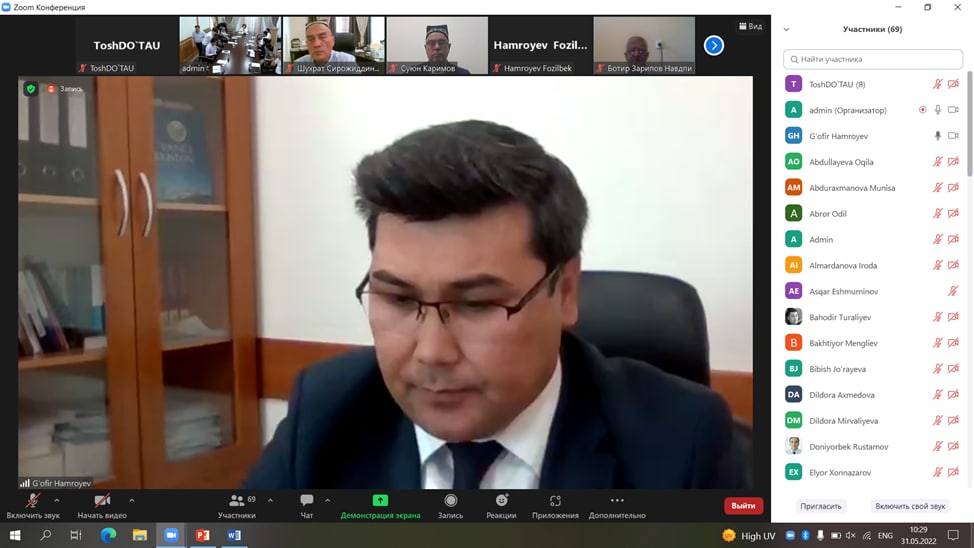Open the Вид view menu
974x548 pixels.
pos(750,26)
